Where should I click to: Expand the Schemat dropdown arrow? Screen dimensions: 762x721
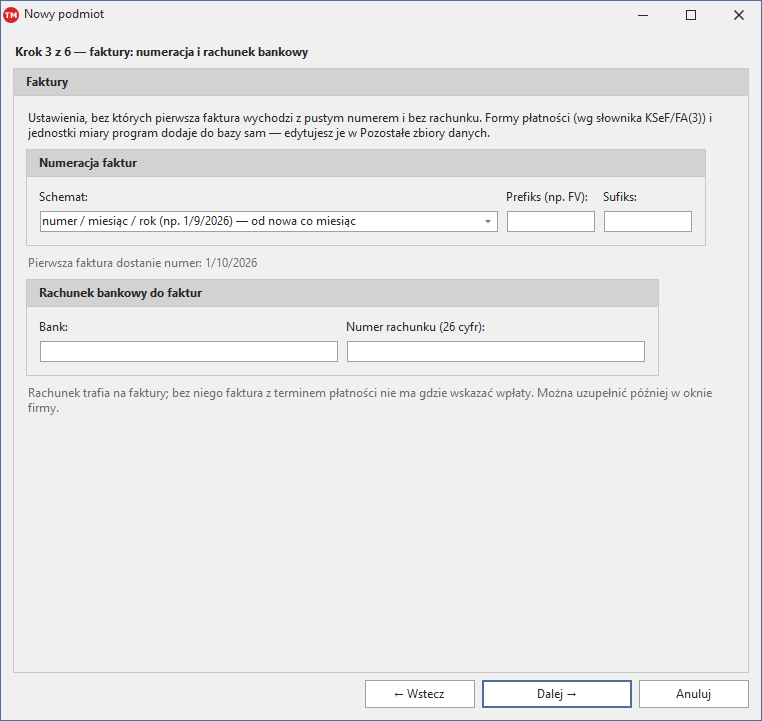pos(487,222)
